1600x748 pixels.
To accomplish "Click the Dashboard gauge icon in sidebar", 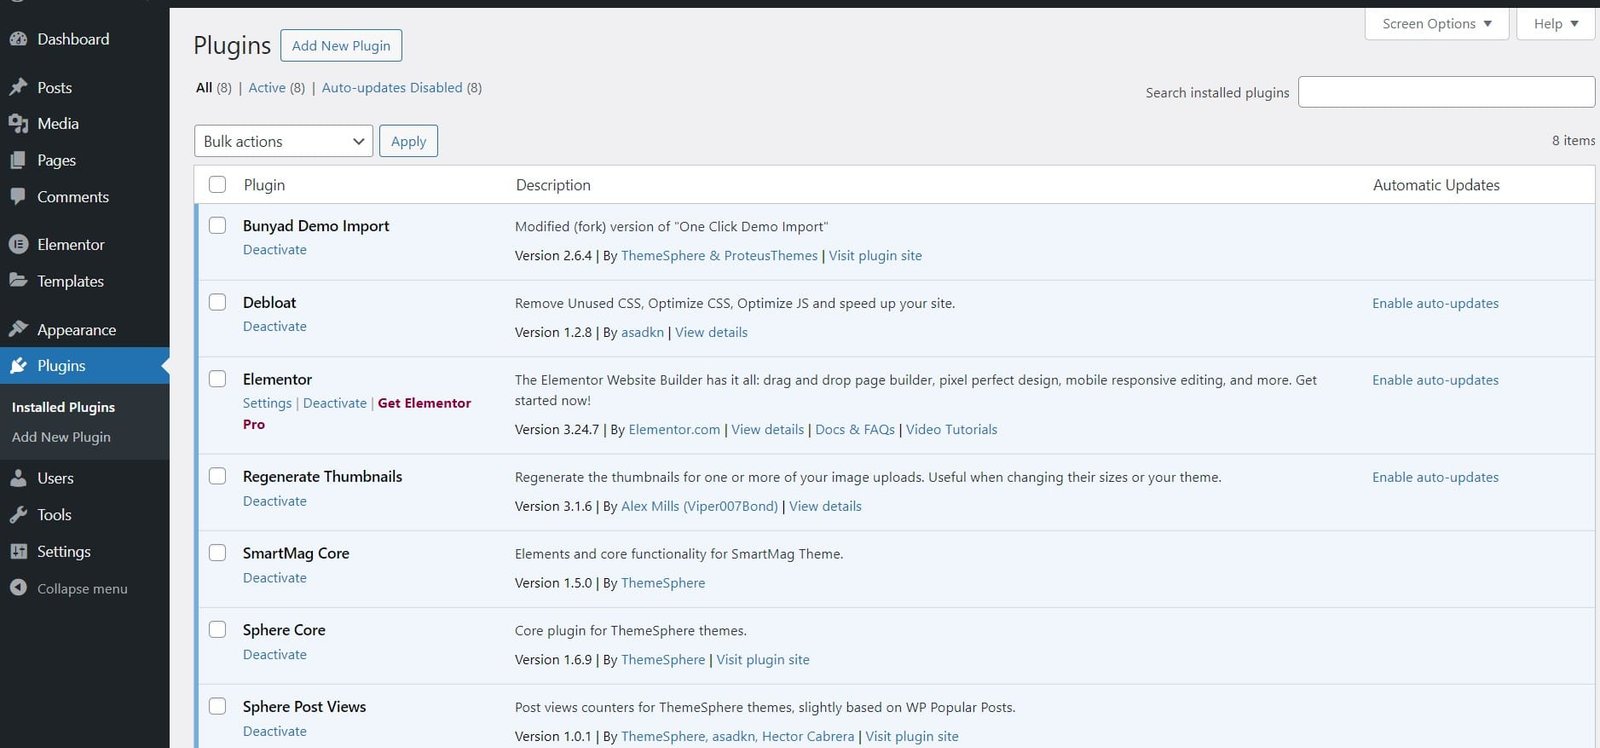I will click(x=18, y=39).
